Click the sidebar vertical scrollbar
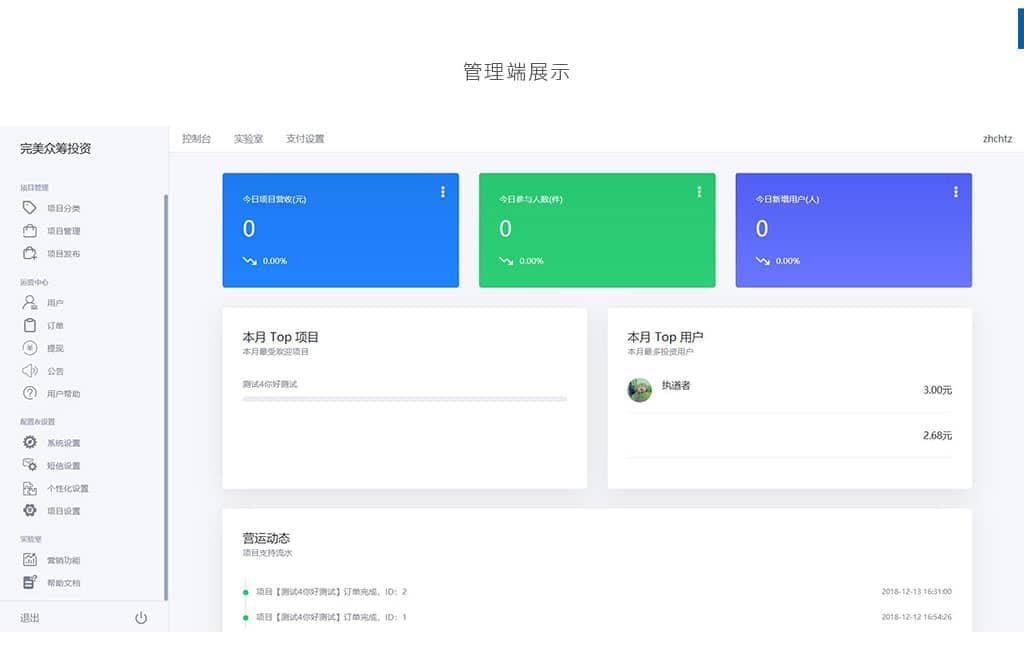 166,397
